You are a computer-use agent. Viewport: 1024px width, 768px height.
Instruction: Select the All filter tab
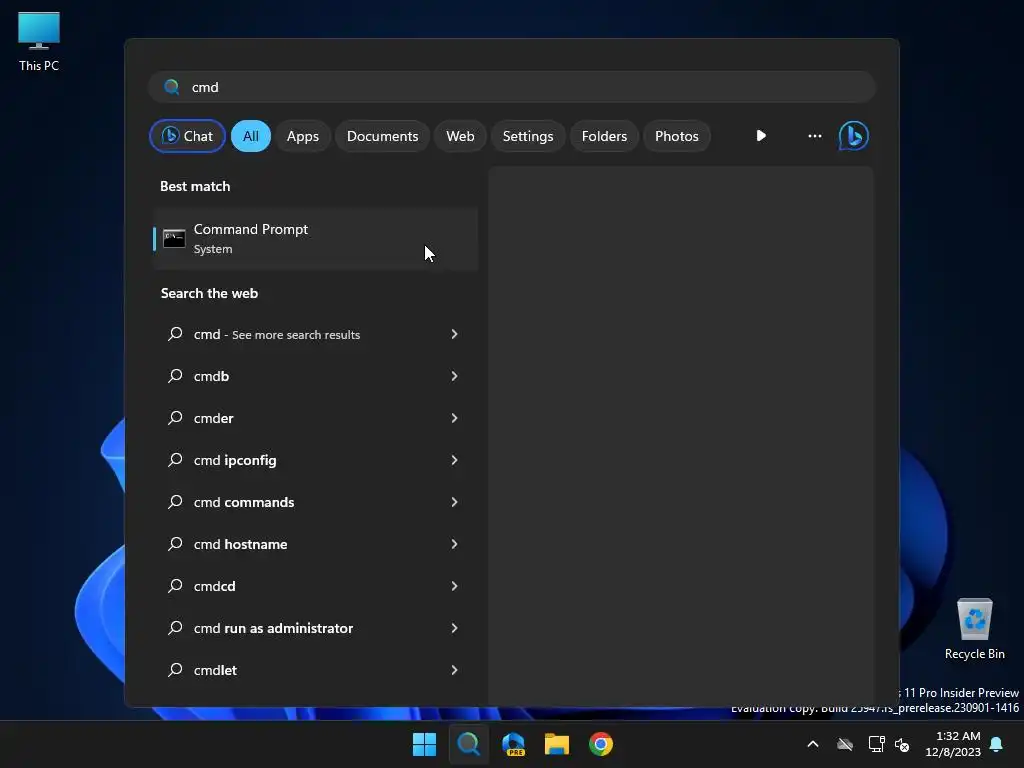pyautogui.click(x=251, y=136)
